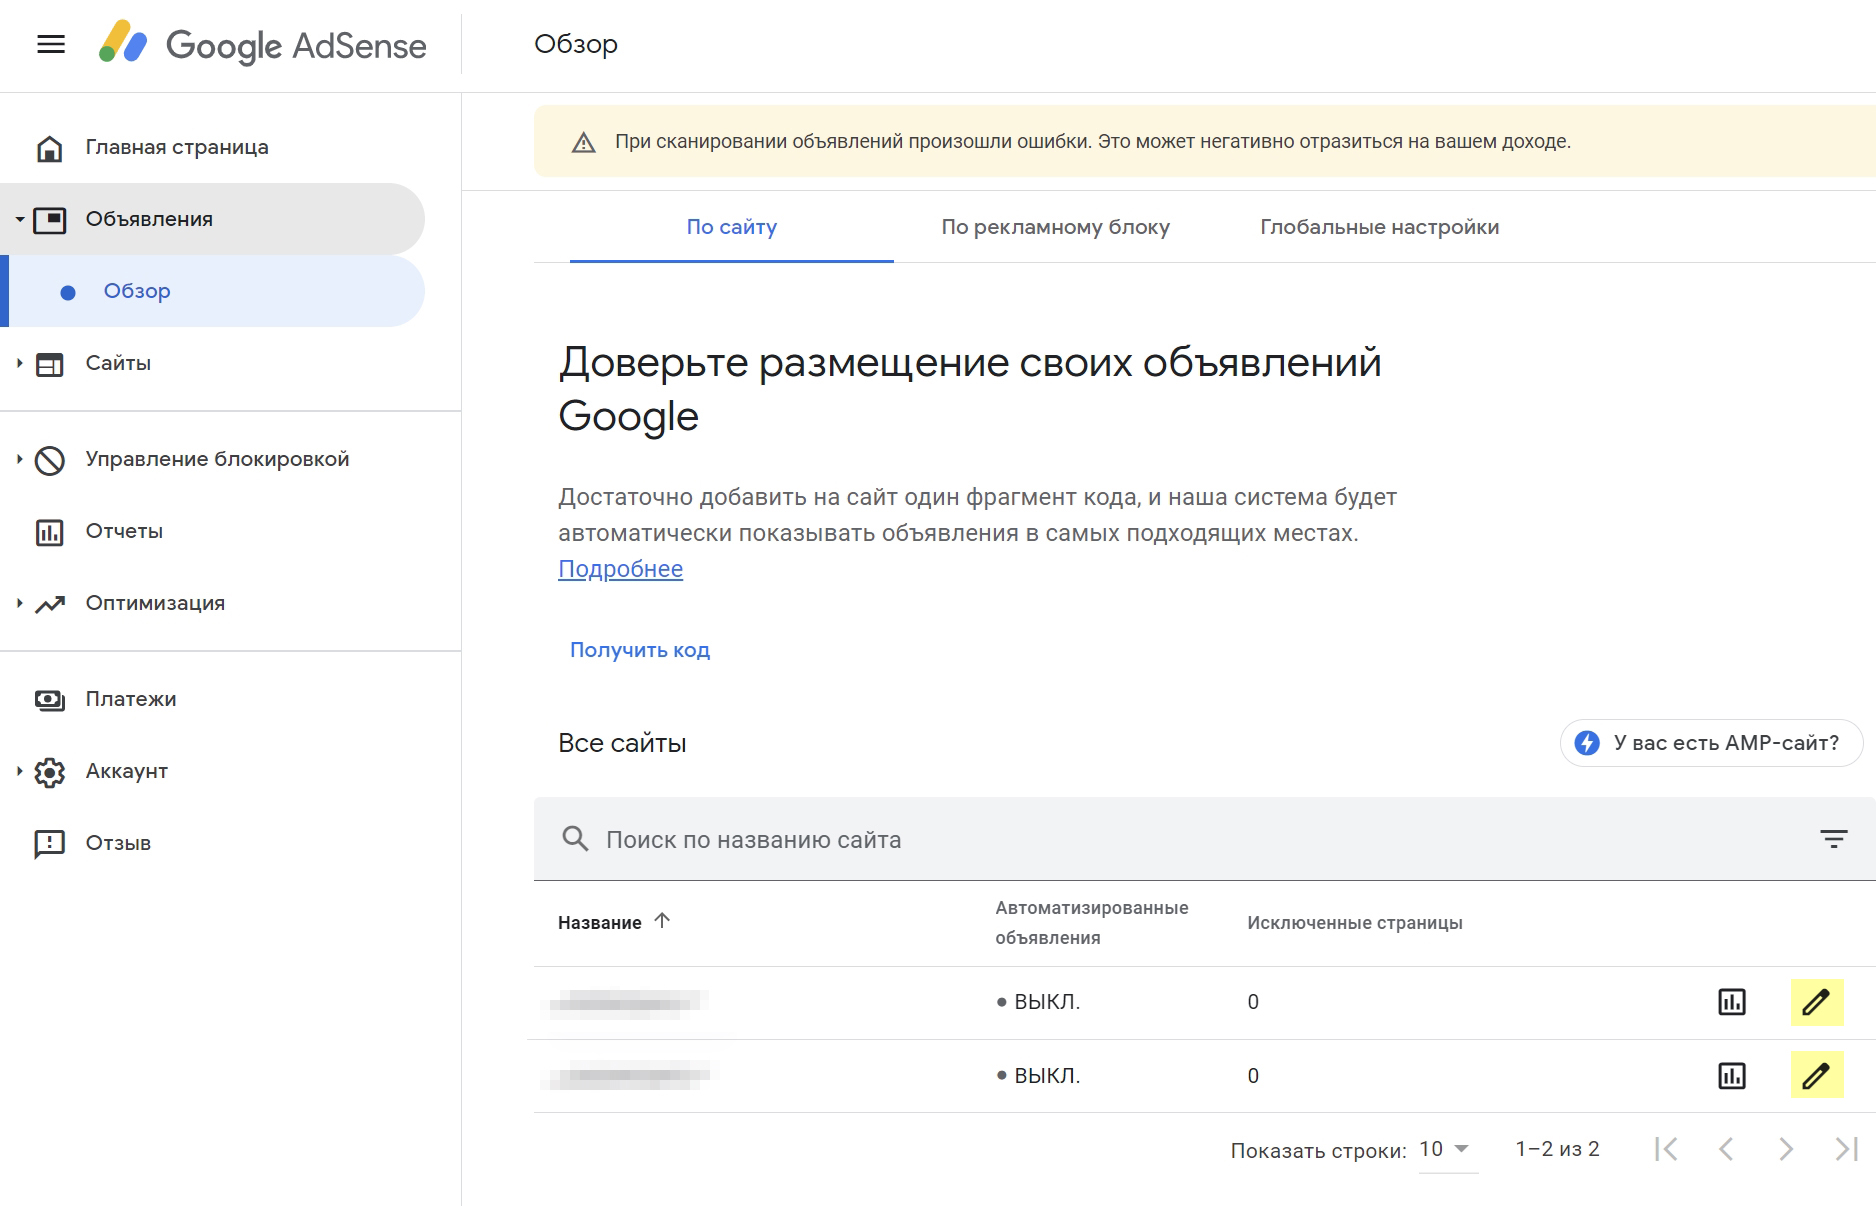1876x1206 pixels.
Task: Click the AMP lightning bolt icon
Action: pyautogui.click(x=1587, y=743)
